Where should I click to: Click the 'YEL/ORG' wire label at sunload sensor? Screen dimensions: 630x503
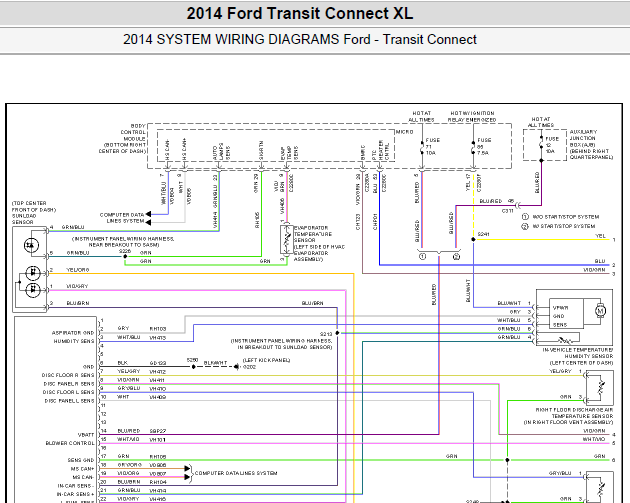78,270
